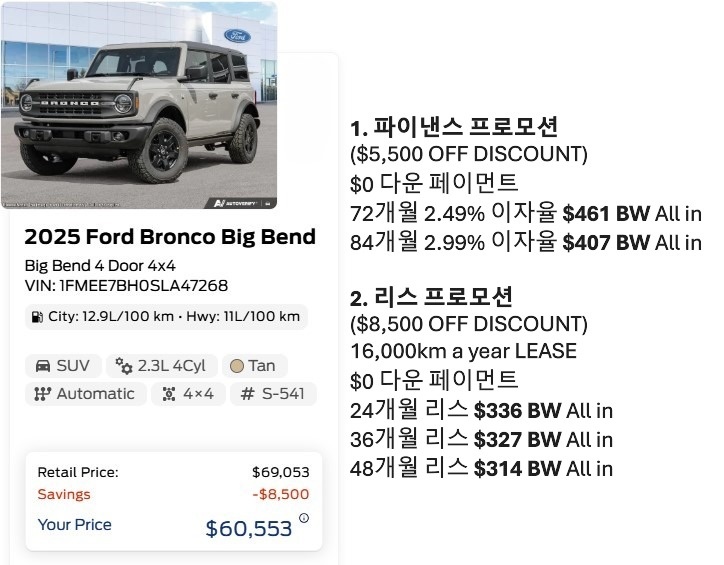724x565 pixels.
Task: Click the gear-shift transmission icon beside Automatic
Action: click(42, 394)
